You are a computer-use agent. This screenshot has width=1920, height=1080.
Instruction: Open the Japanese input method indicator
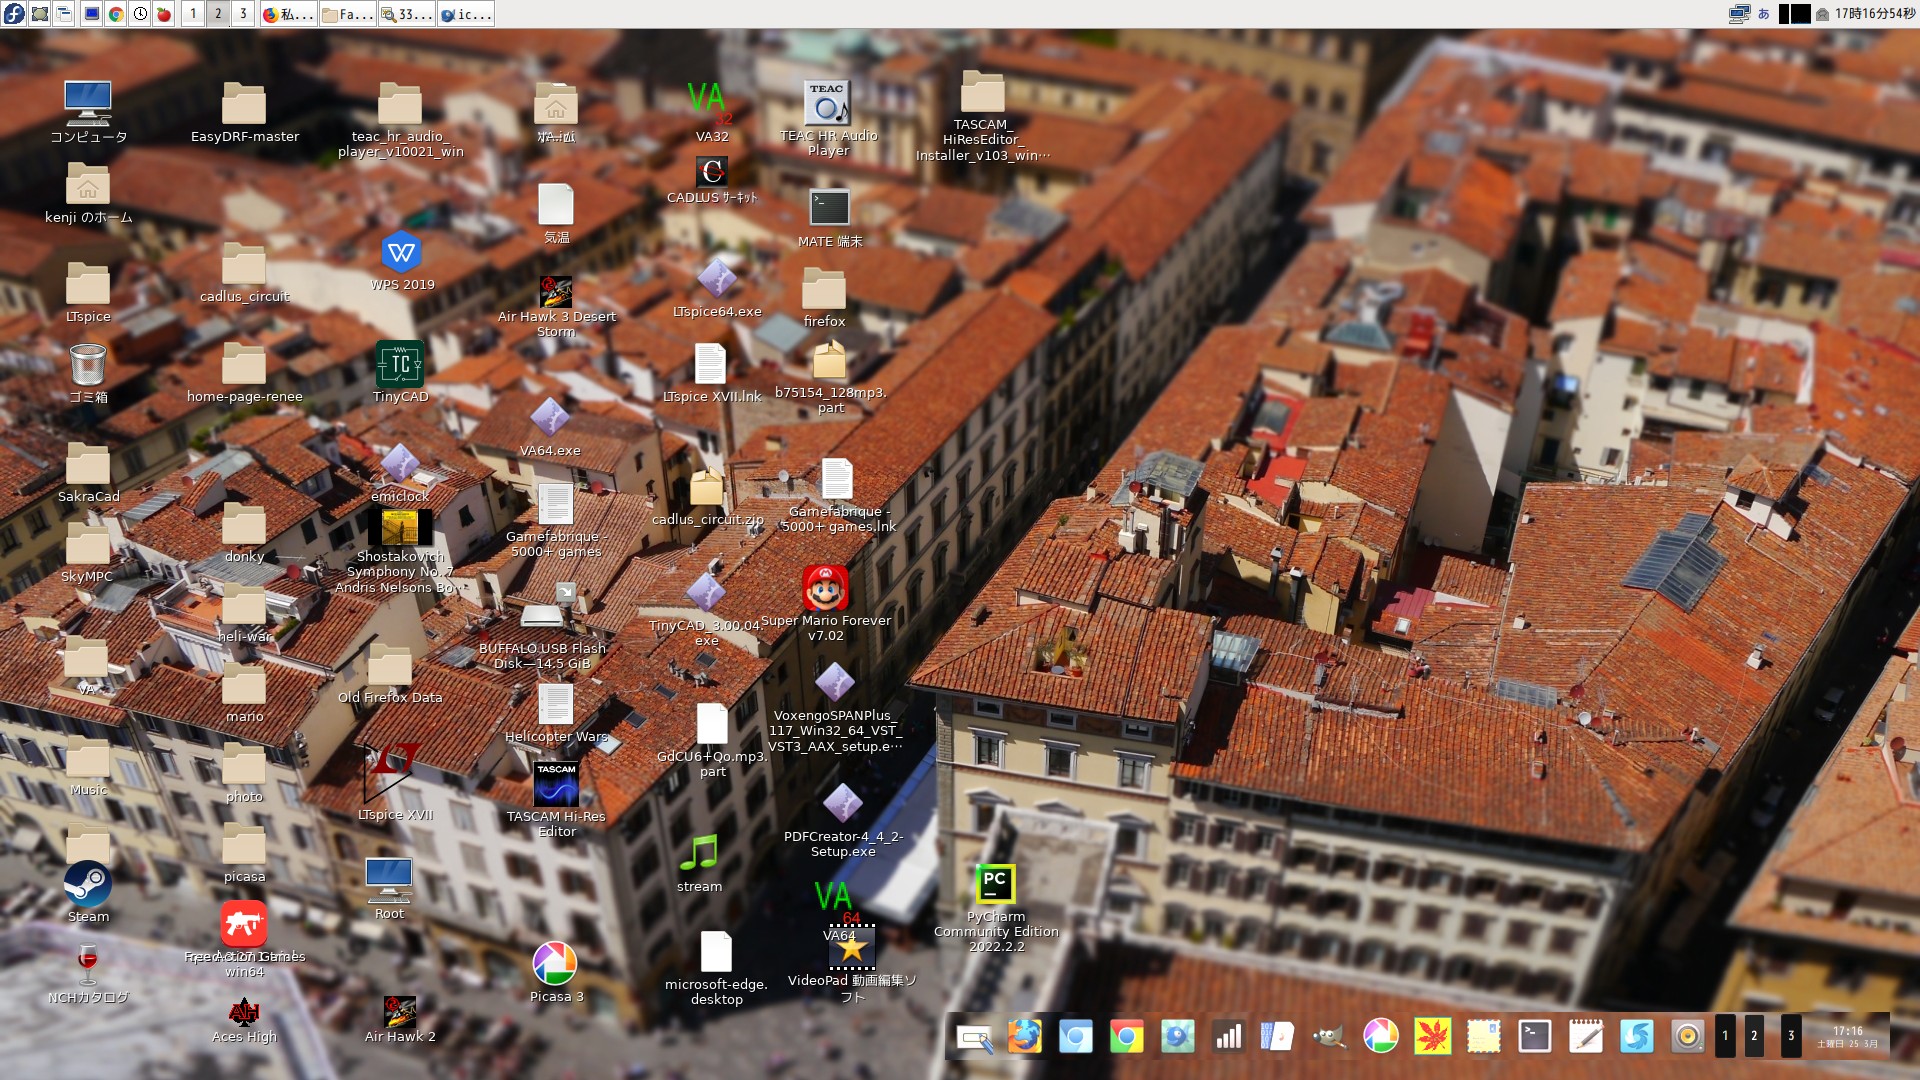coord(1764,14)
